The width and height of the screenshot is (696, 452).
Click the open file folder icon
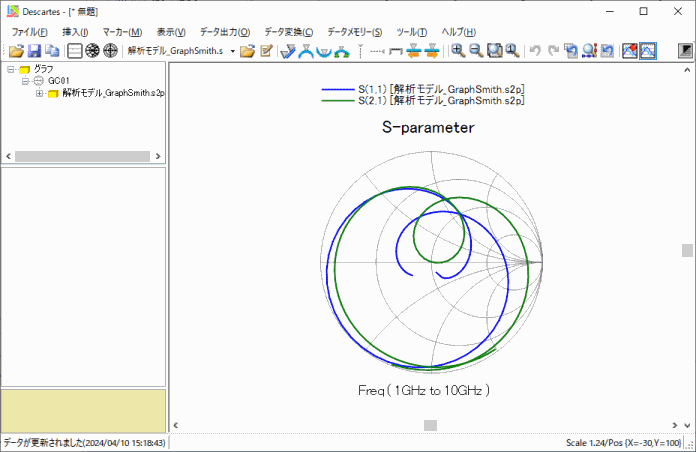[16, 50]
